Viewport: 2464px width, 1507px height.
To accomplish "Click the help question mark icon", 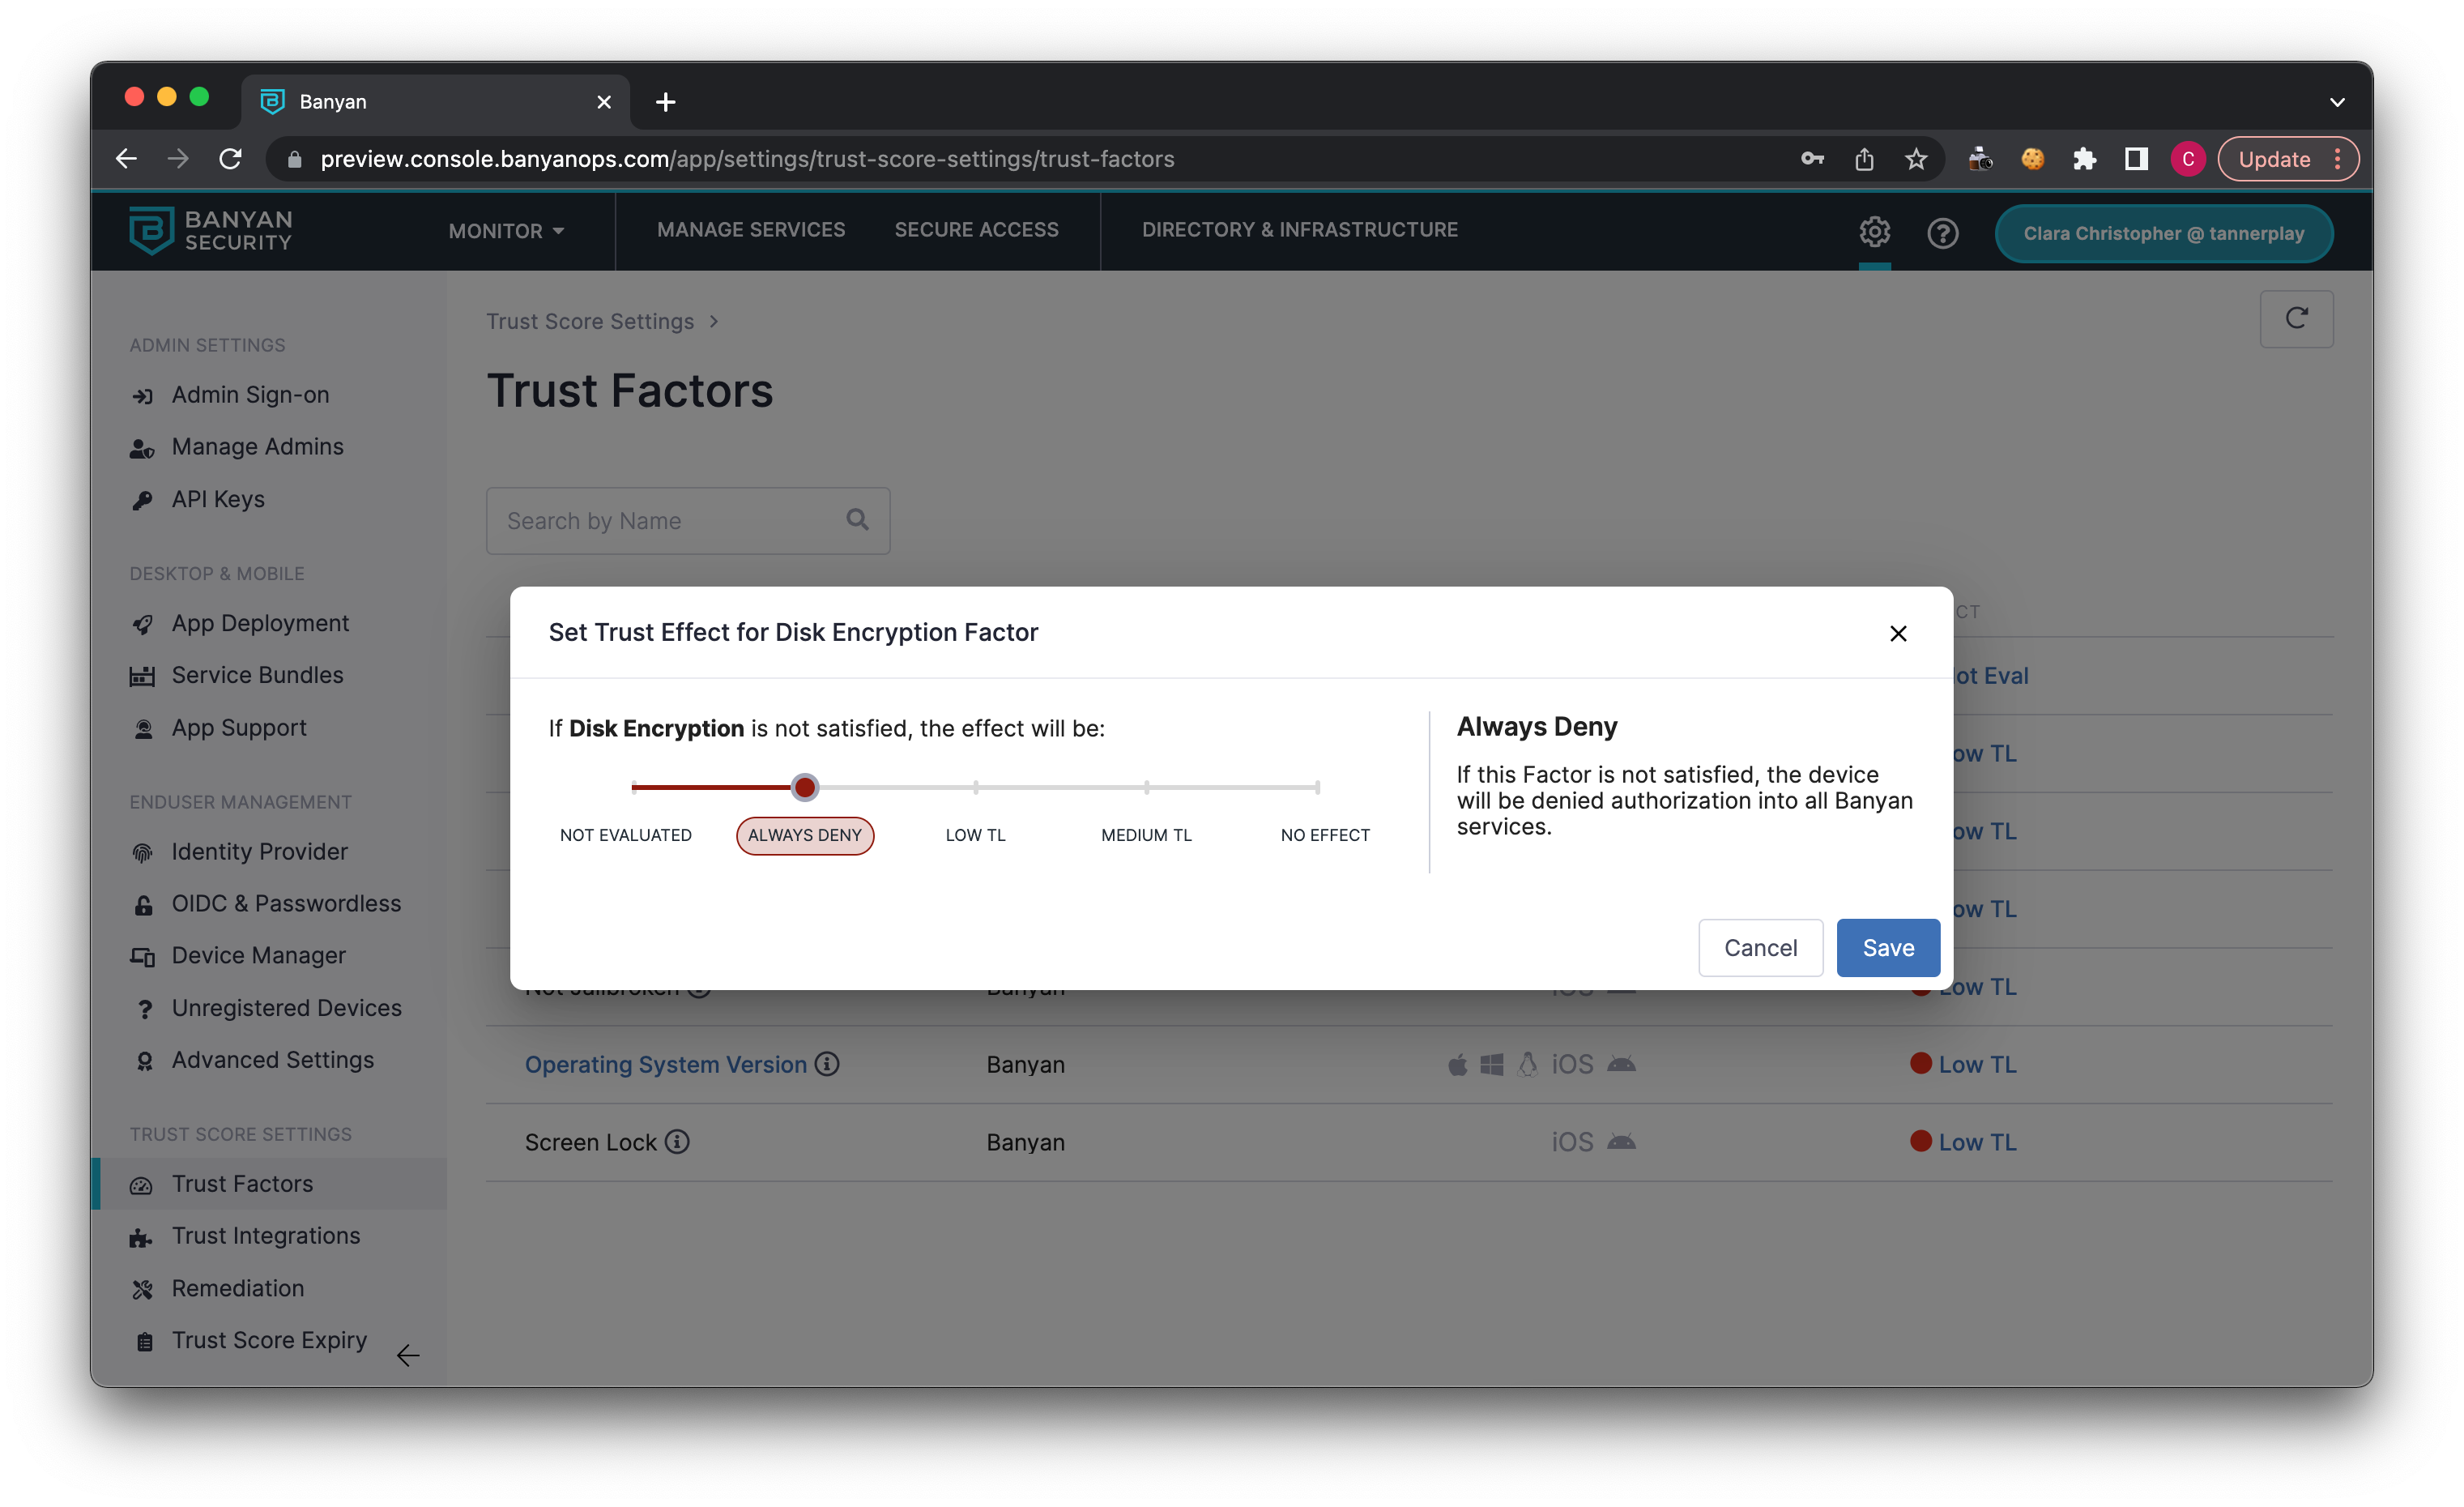I will click(1942, 233).
